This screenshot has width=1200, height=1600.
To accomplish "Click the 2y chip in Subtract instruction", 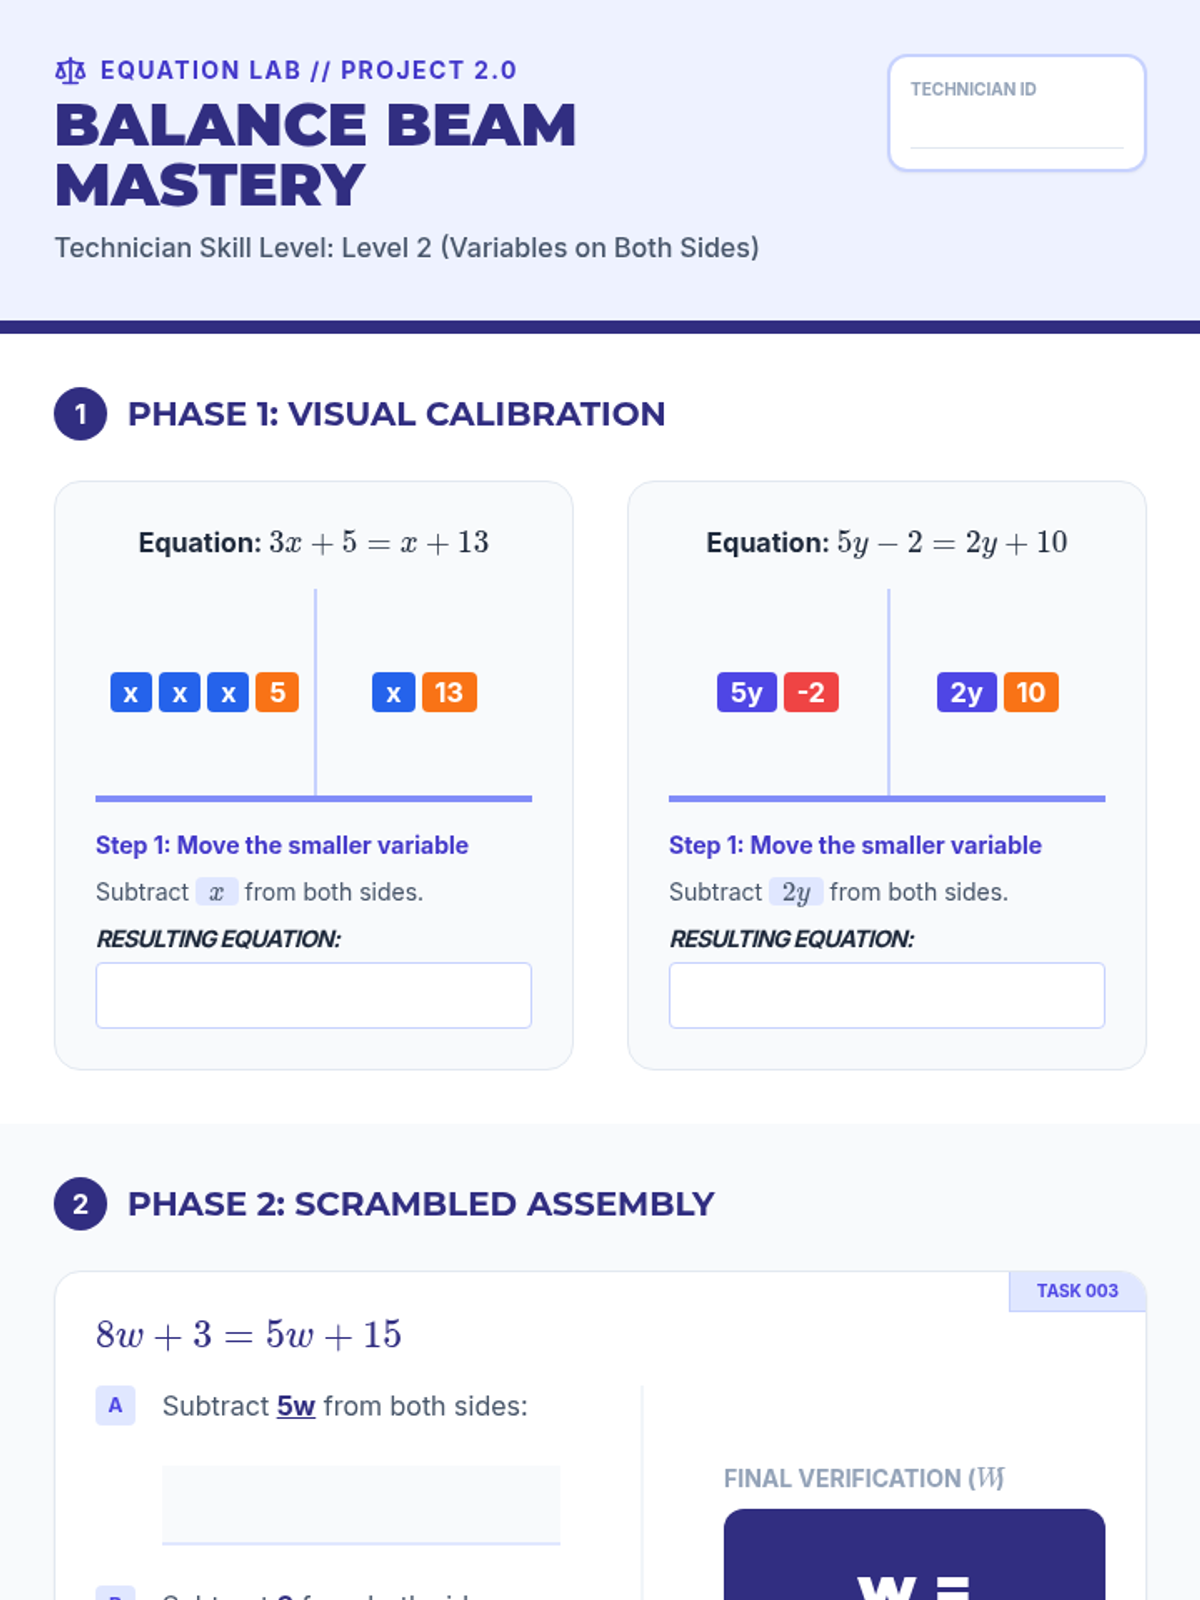I will click(x=796, y=892).
